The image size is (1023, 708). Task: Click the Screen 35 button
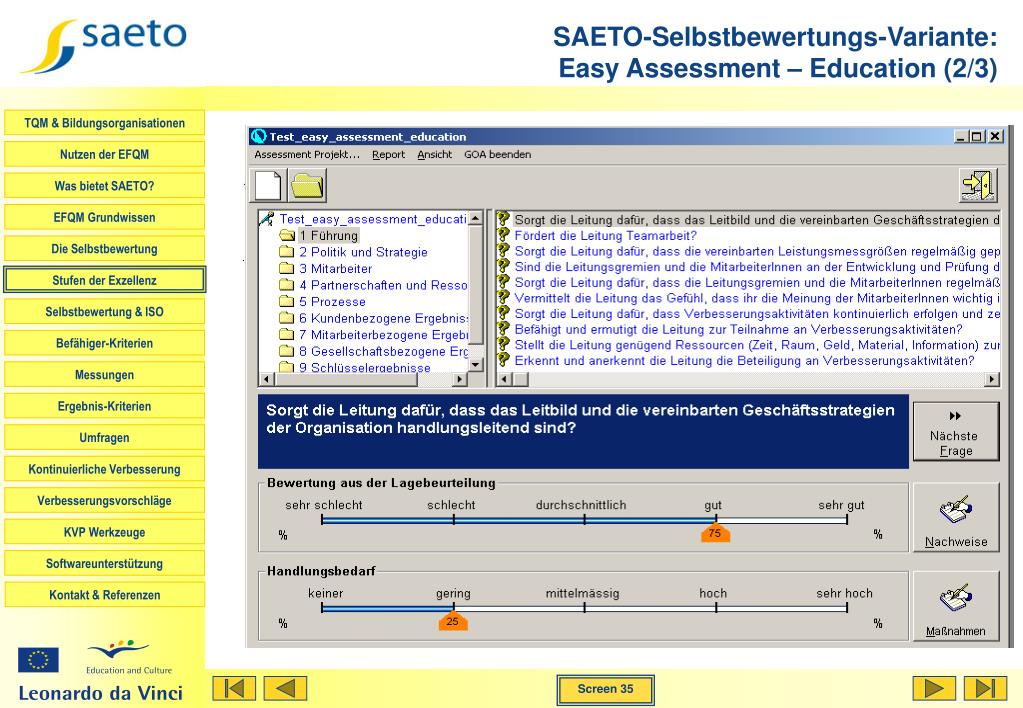point(605,689)
